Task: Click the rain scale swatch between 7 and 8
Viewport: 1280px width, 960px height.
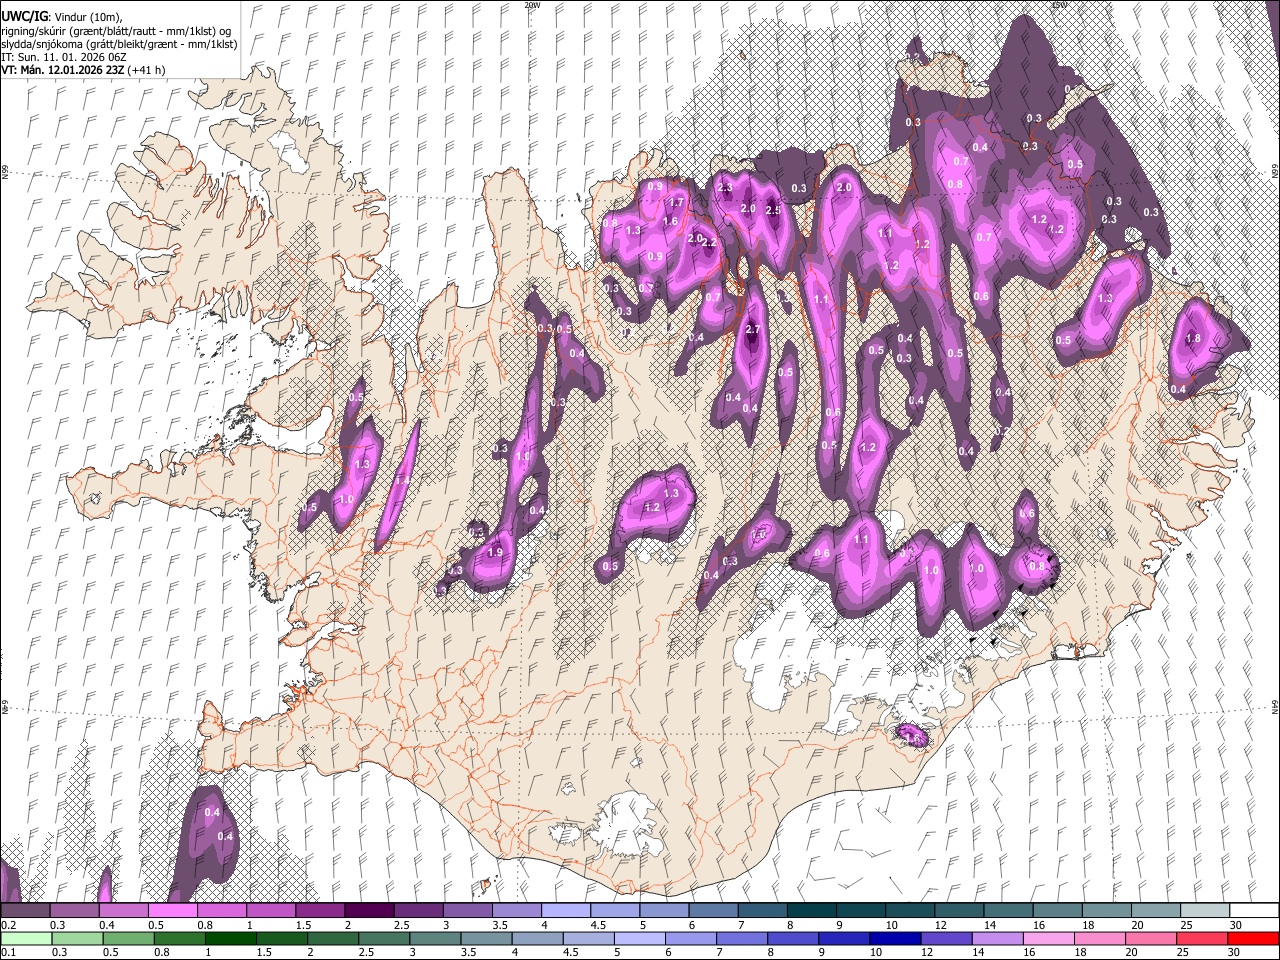Action: tap(743, 938)
